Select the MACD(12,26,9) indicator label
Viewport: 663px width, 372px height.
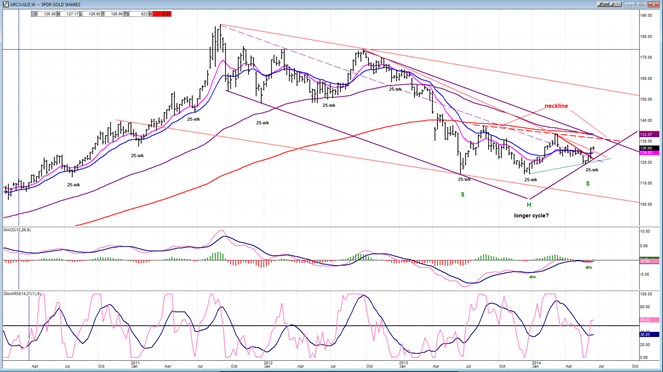[17, 230]
